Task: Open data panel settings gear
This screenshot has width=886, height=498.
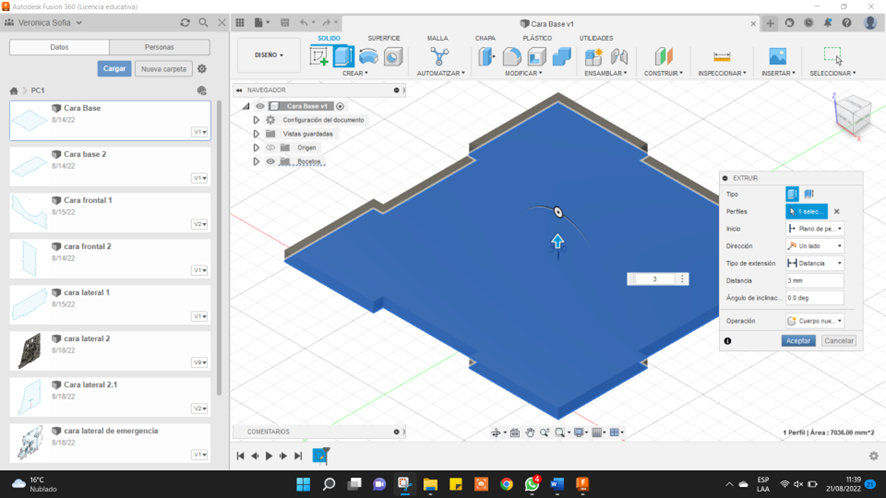Action: coord(202,69)
